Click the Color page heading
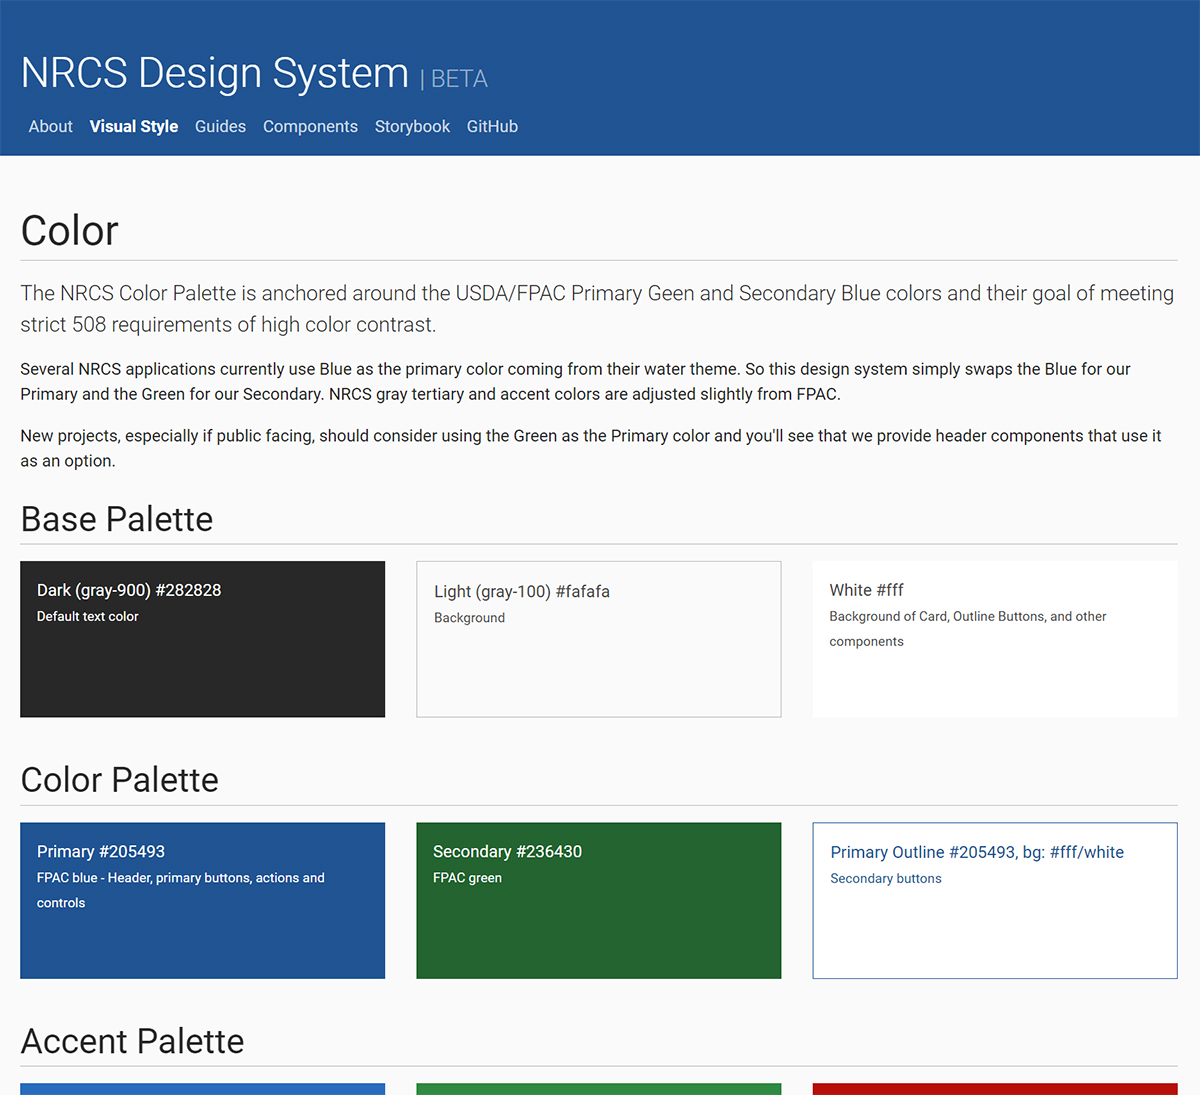 [x=70, y=231]
